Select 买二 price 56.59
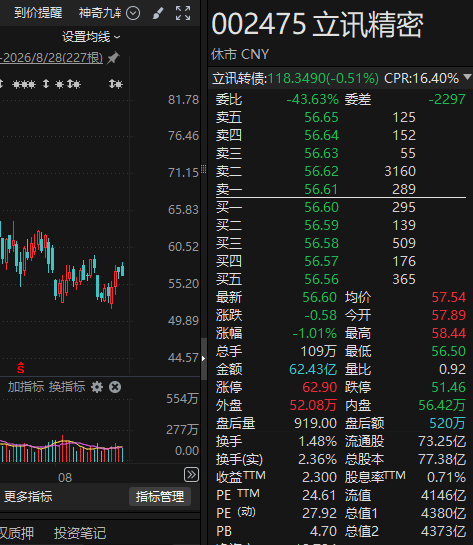 [x=321, y=225]
